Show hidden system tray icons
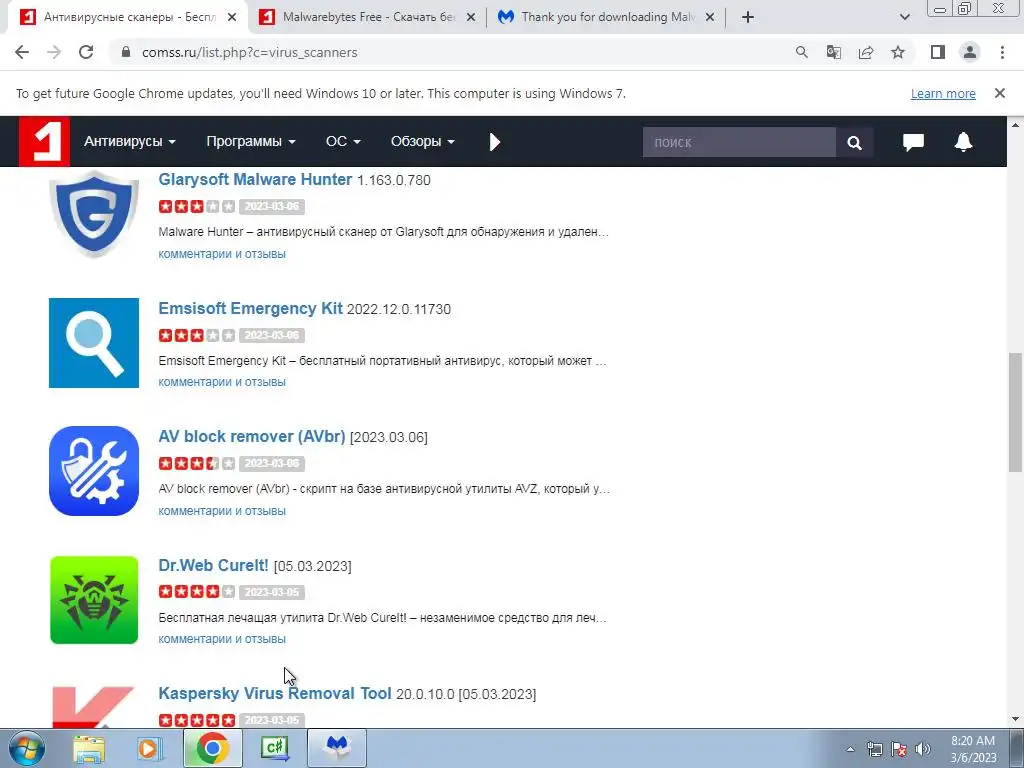Viewport: 1024px width, 768px height. coord(850,749)
